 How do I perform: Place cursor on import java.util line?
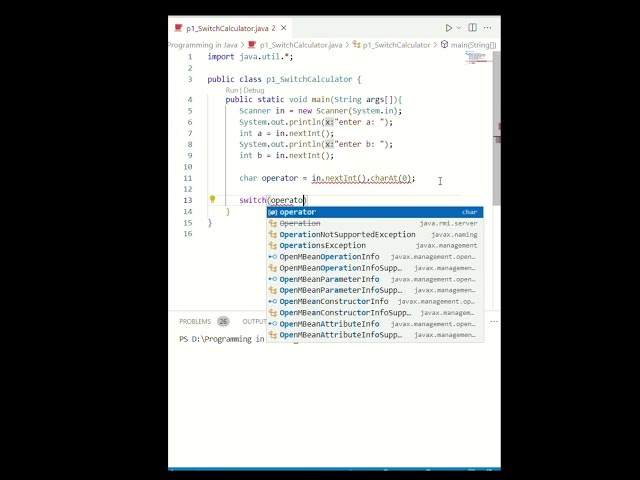coord(250,57)
